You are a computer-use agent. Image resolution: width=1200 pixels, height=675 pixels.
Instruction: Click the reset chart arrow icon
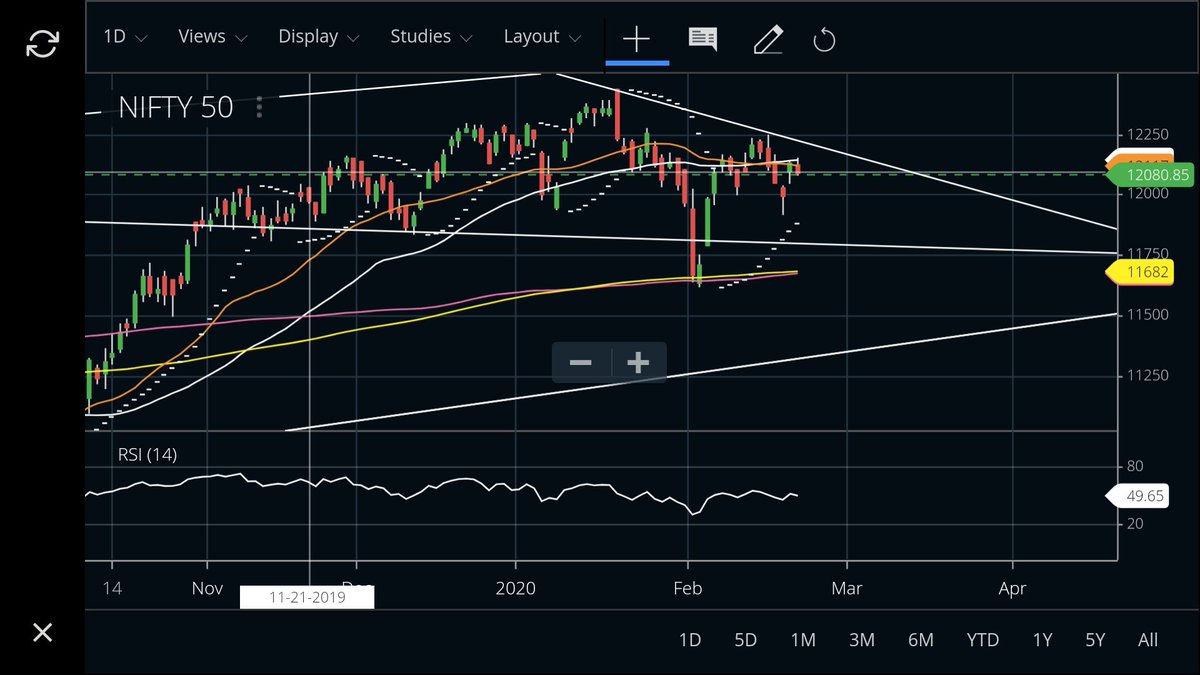point(824,40)
